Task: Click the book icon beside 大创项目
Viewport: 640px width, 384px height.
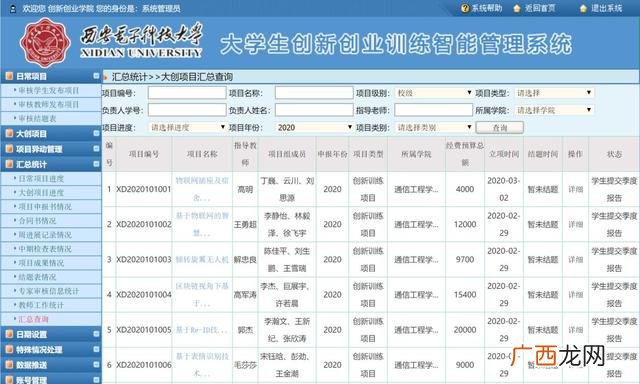Action: click(x=9, y=133)
